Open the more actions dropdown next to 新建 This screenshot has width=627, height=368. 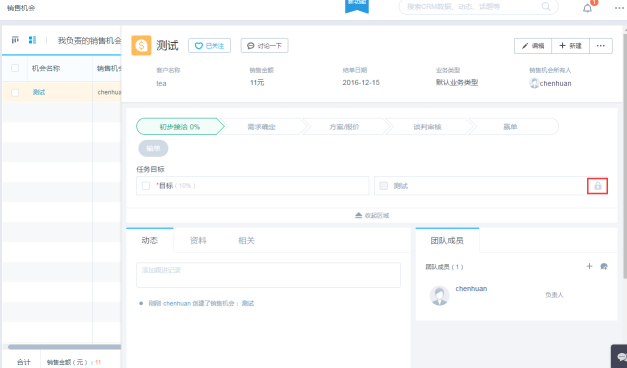[x=601, y=46]
